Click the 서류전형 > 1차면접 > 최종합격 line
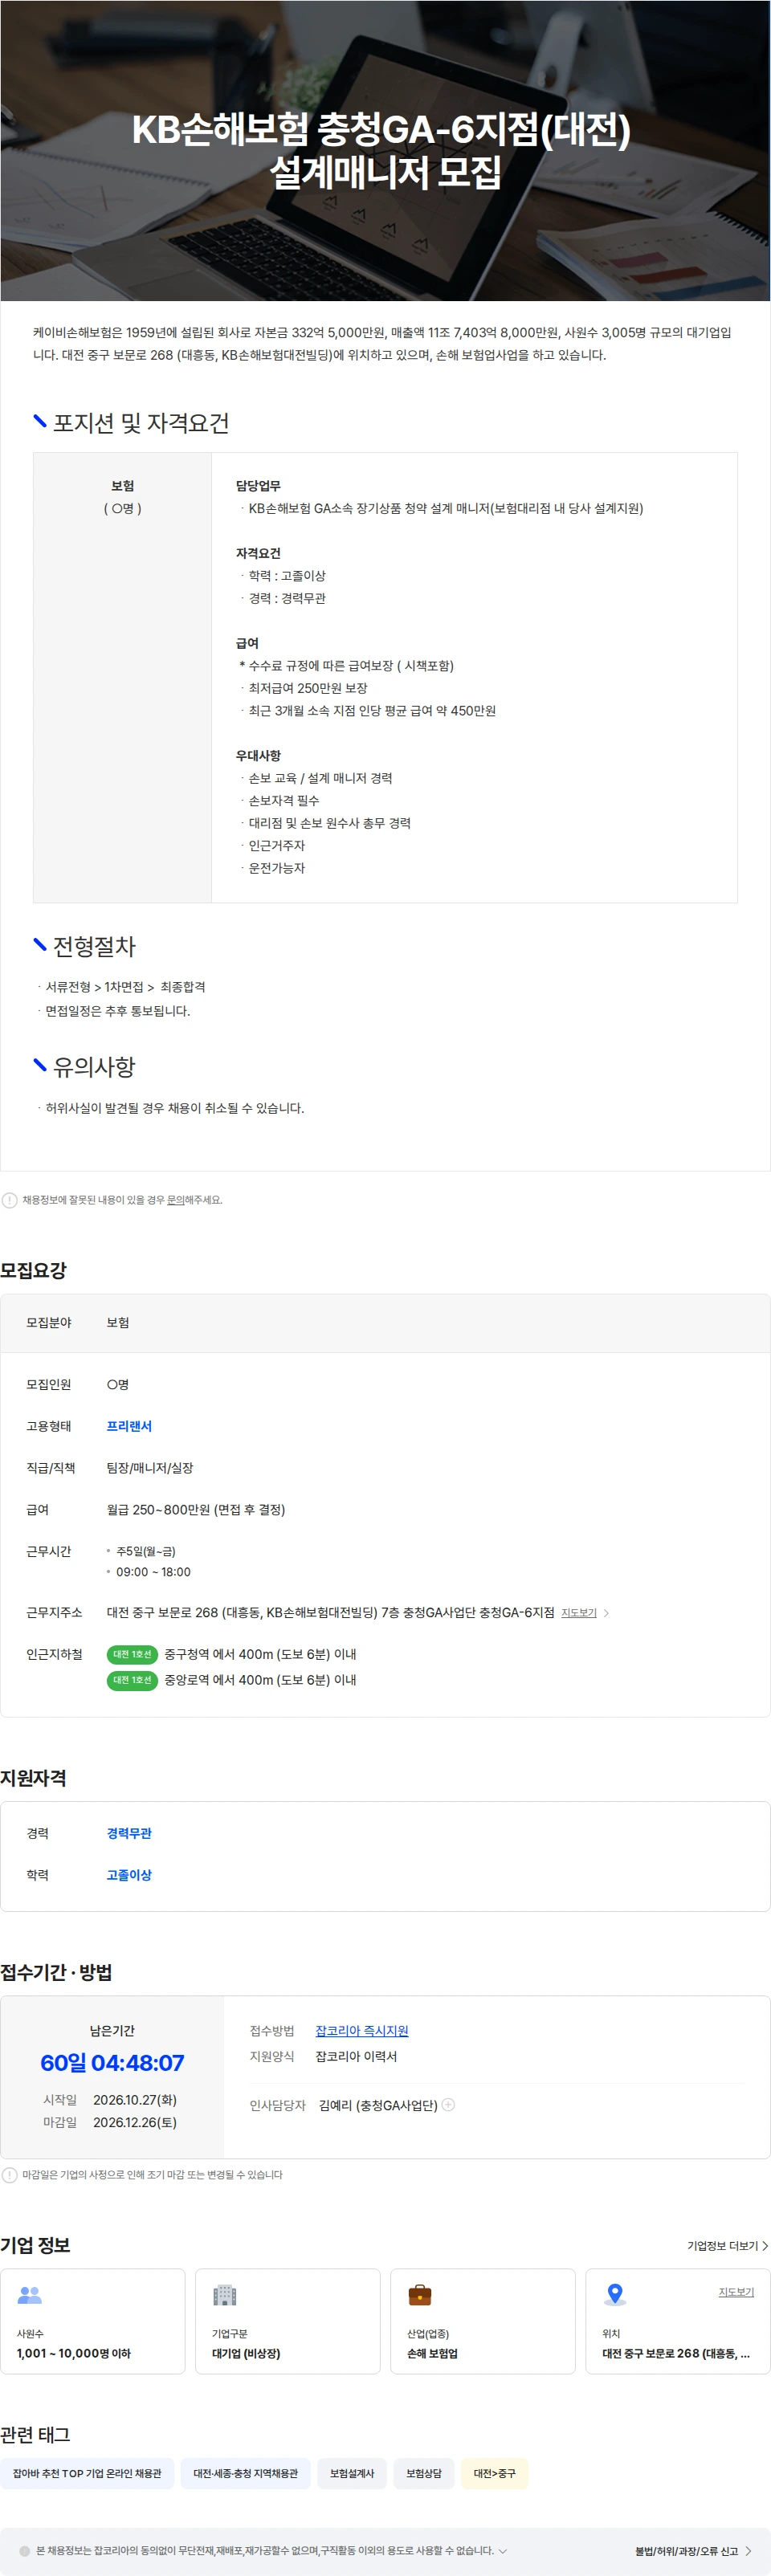The width and height of the screenshot is (771, 2576). tap(125, 987)
